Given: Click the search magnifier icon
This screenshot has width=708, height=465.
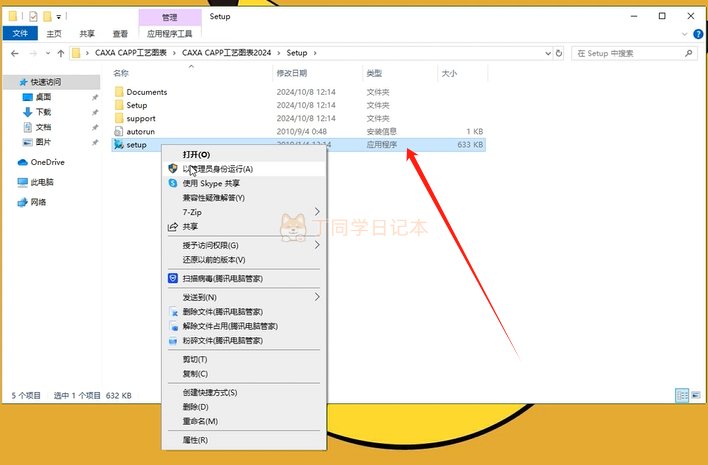Looking at the screenshot, I should pos(688,53).
